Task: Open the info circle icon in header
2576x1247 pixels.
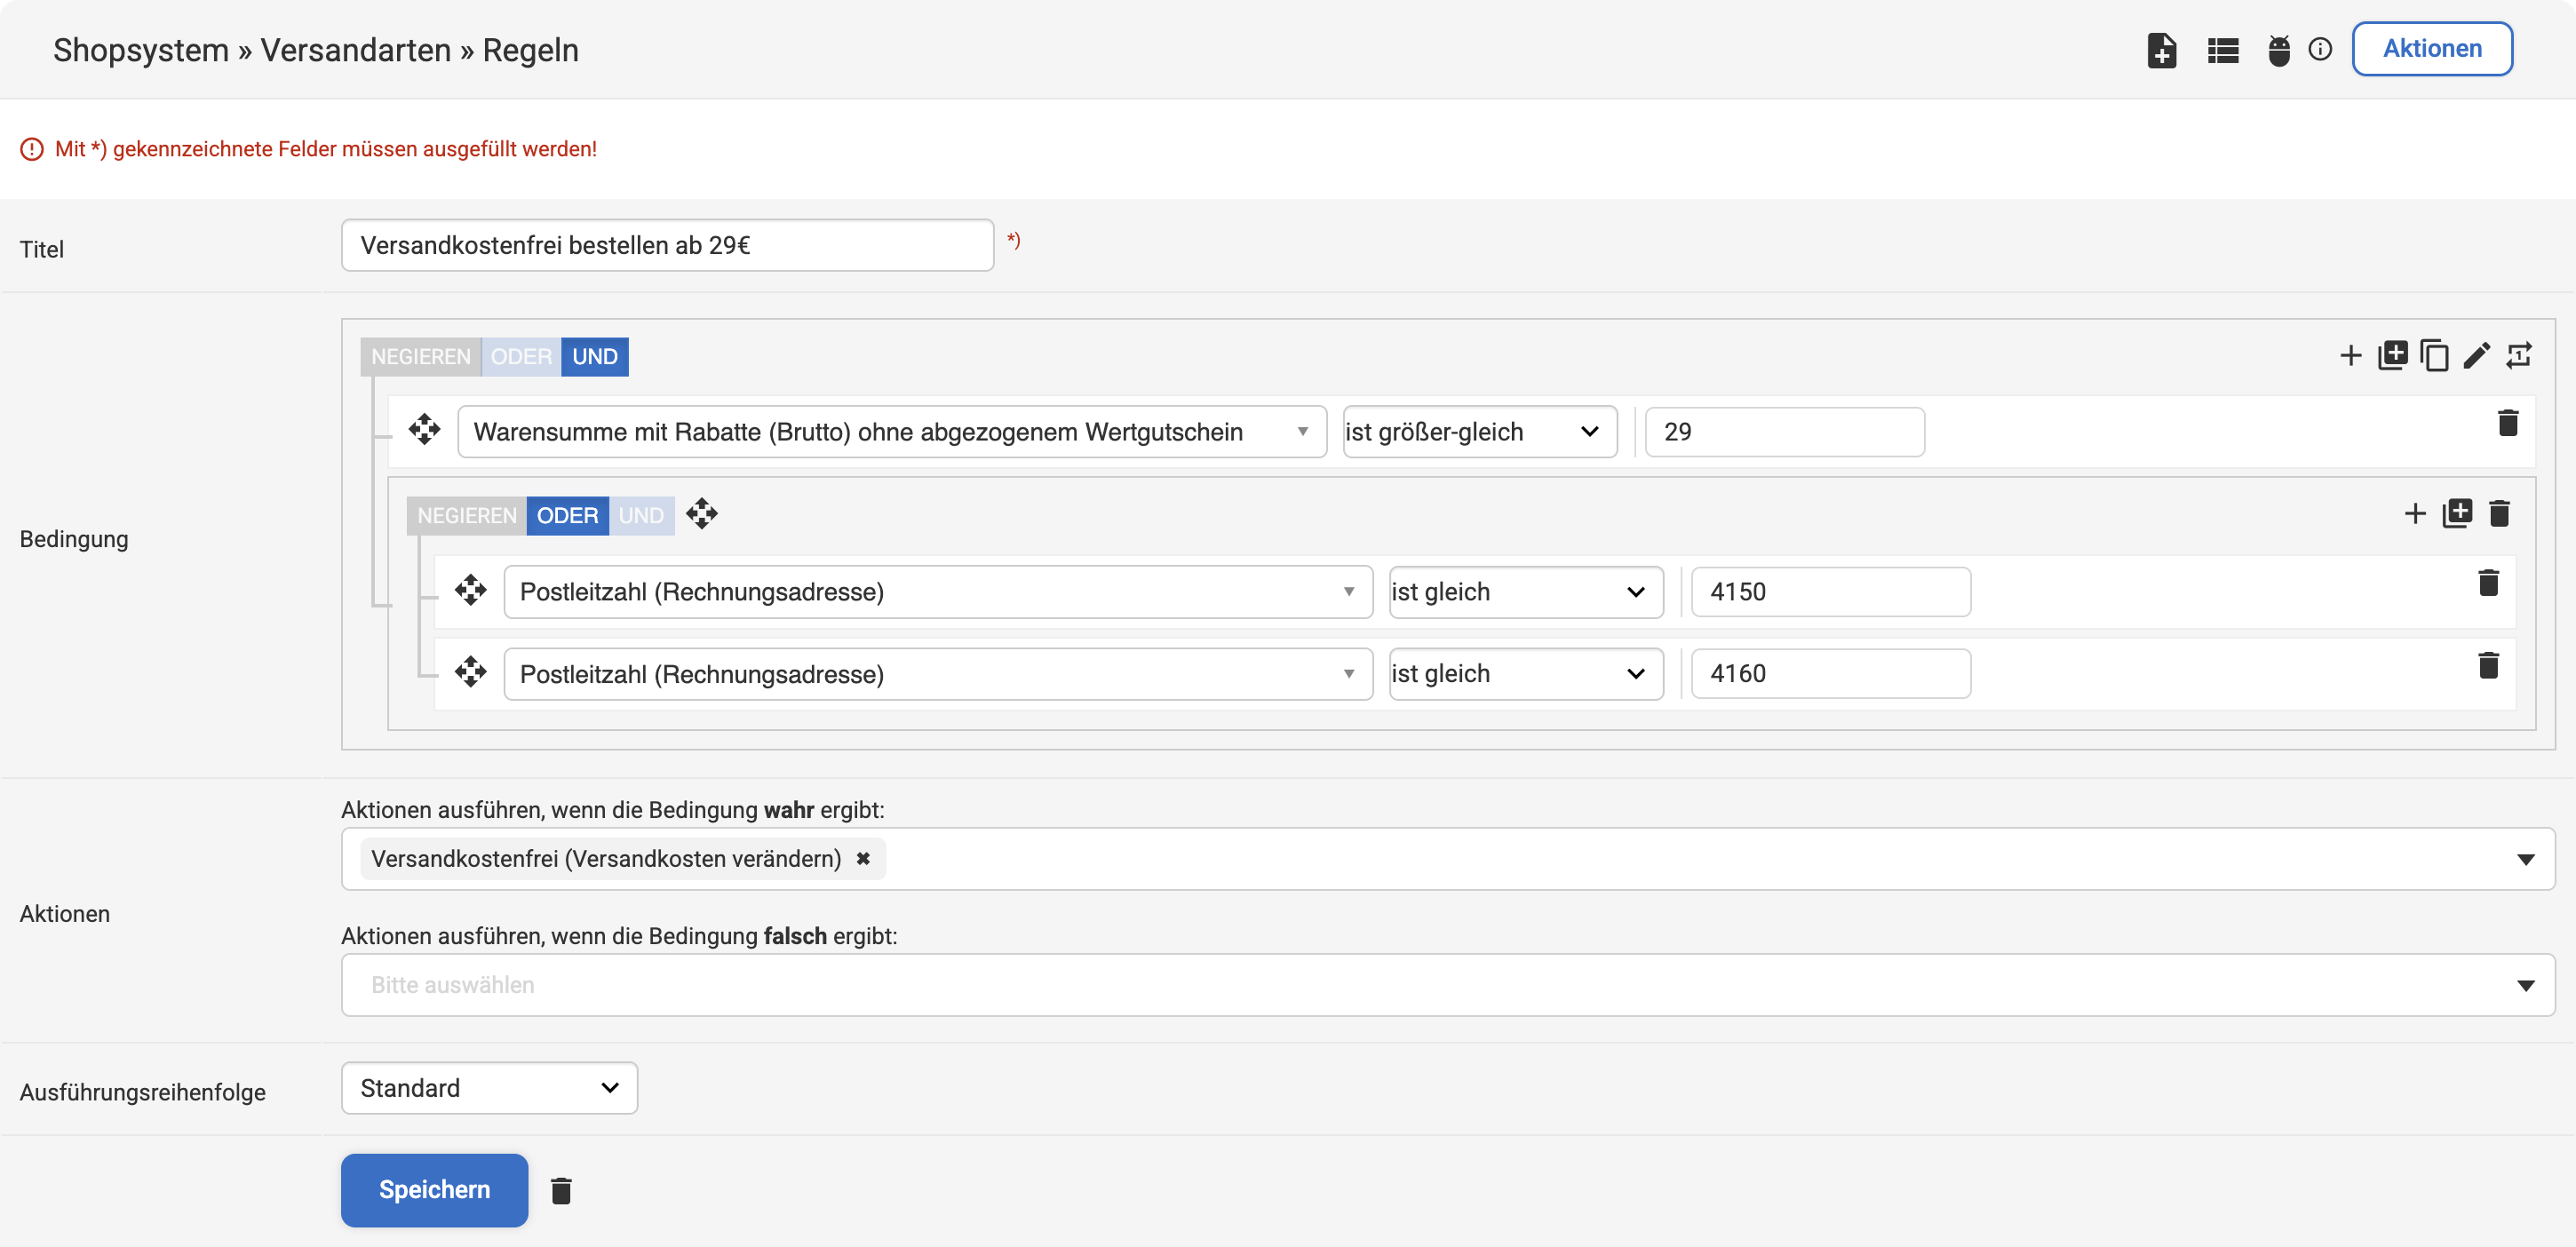Action: click(x=2320, y=49)
